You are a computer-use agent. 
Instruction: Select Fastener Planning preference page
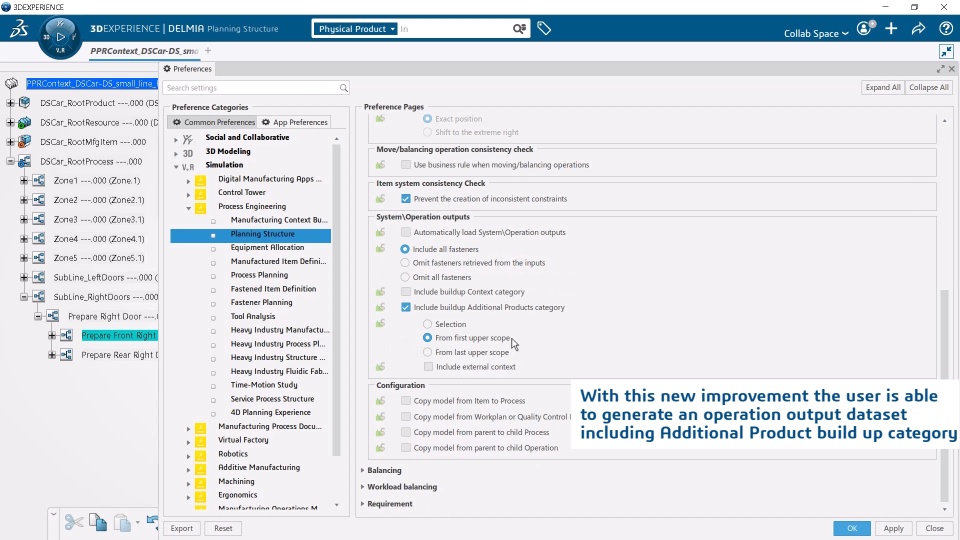click(261, 302)
